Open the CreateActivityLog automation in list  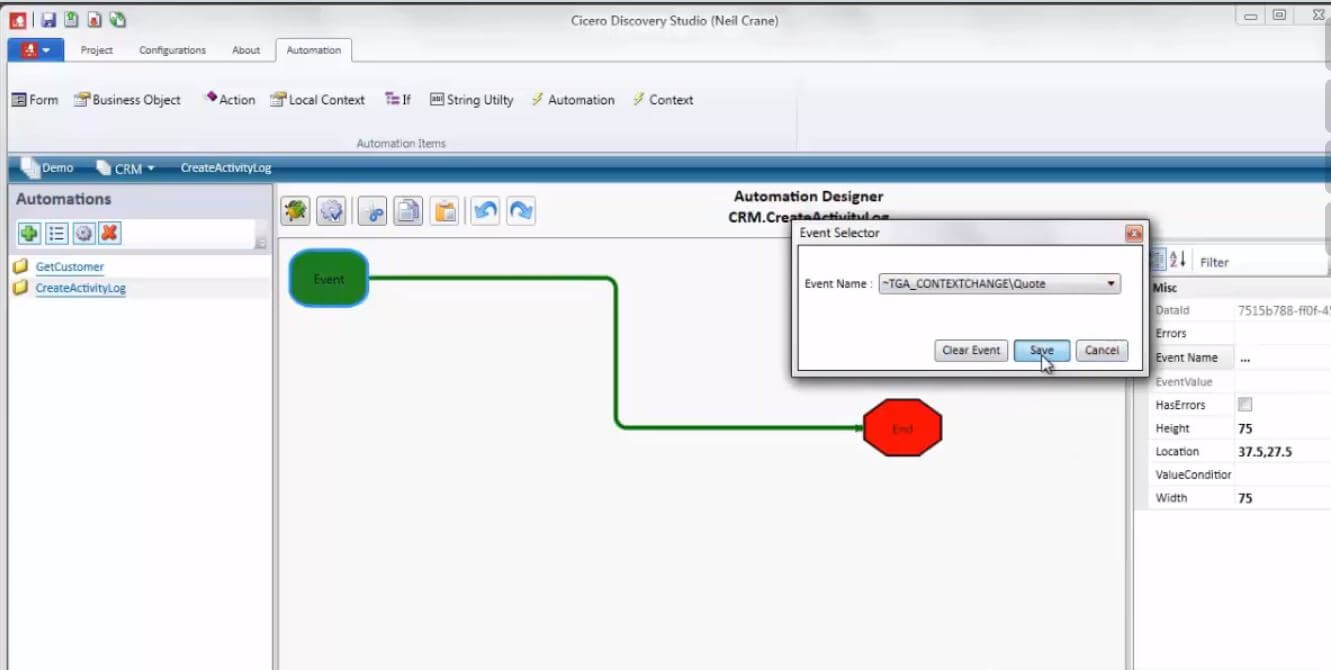(x=80, y=288)
